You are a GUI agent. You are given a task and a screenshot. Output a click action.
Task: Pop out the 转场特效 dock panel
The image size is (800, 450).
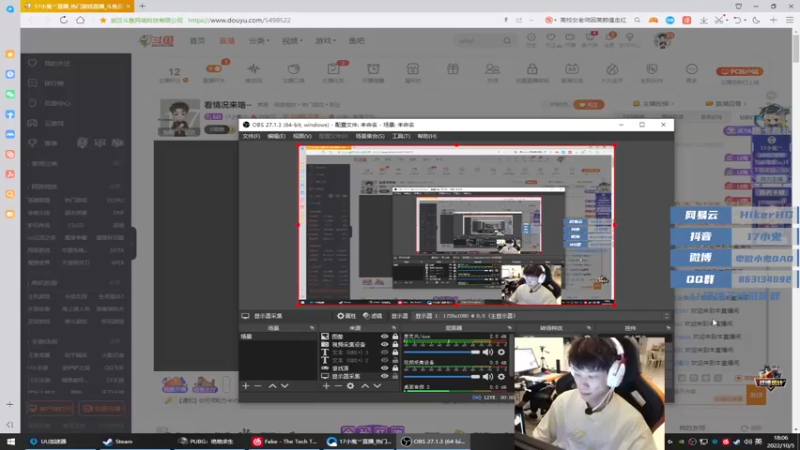click(x=589, y=328)
